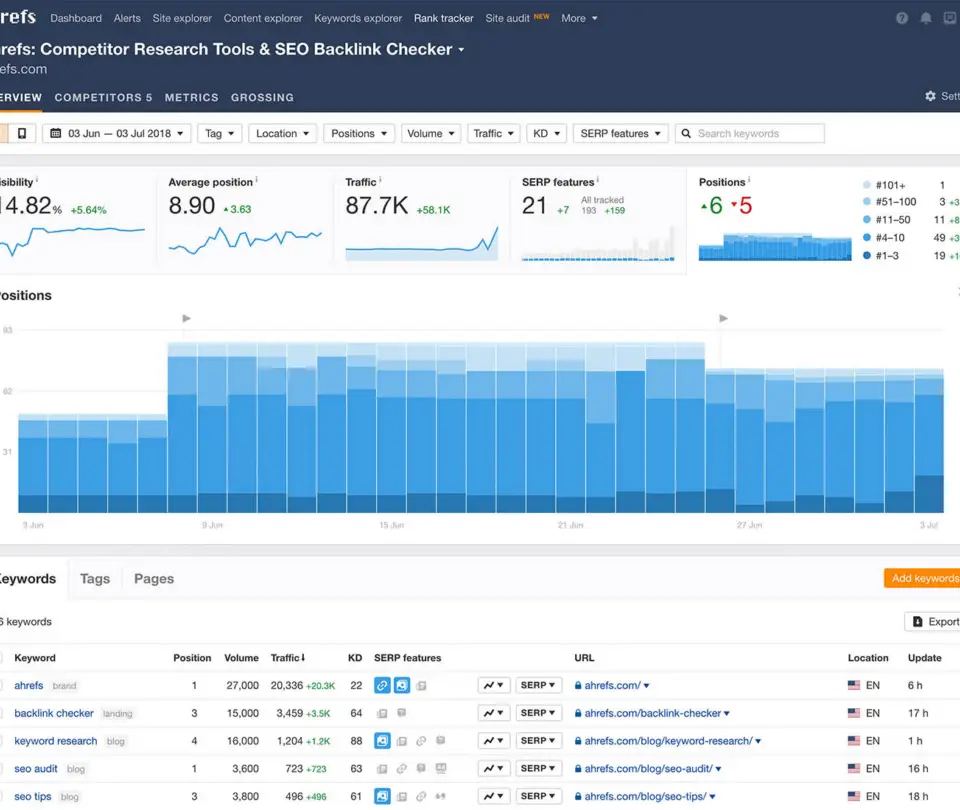960x810 pixels.
Task: Open SERP dropdown for ahrefs keyword
Action: tap(538, 685)
